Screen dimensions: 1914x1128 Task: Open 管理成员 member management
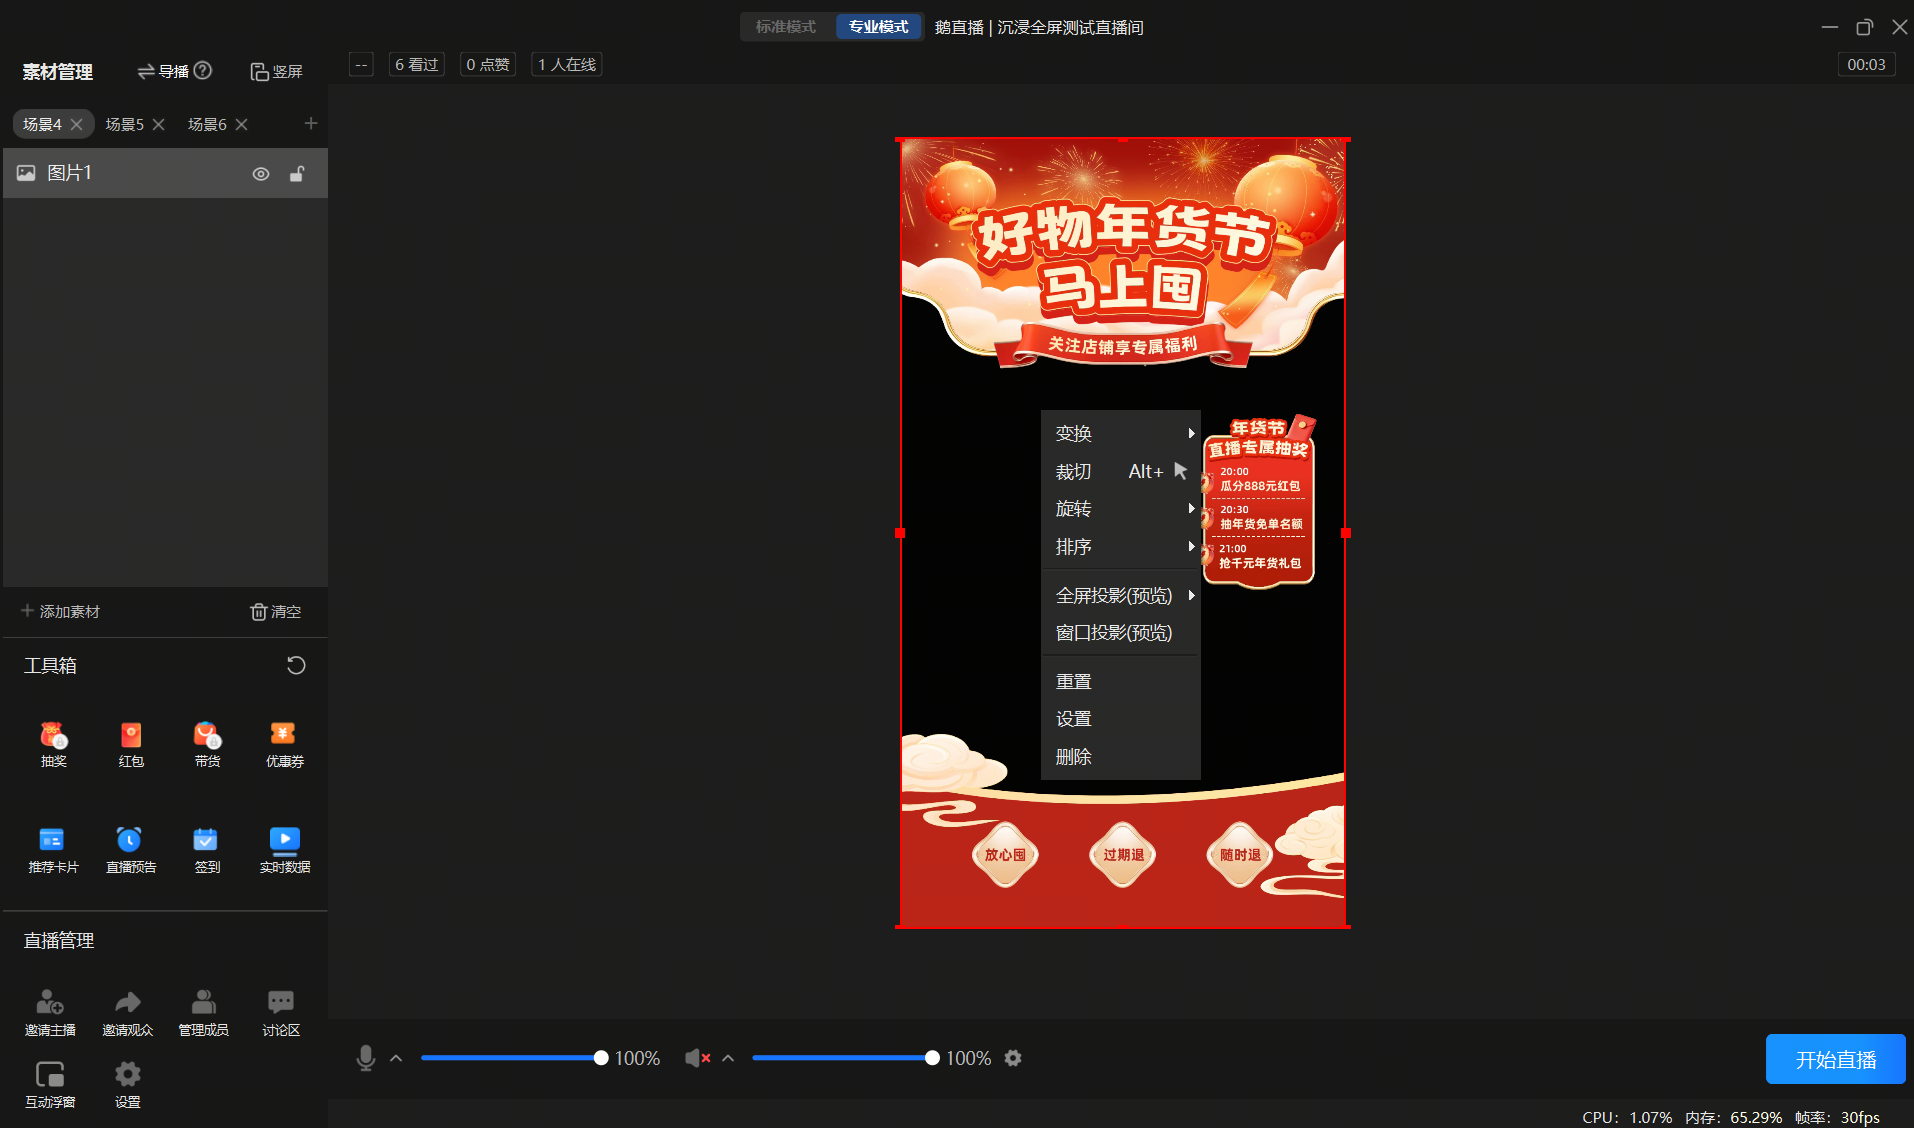point(203,1013)
